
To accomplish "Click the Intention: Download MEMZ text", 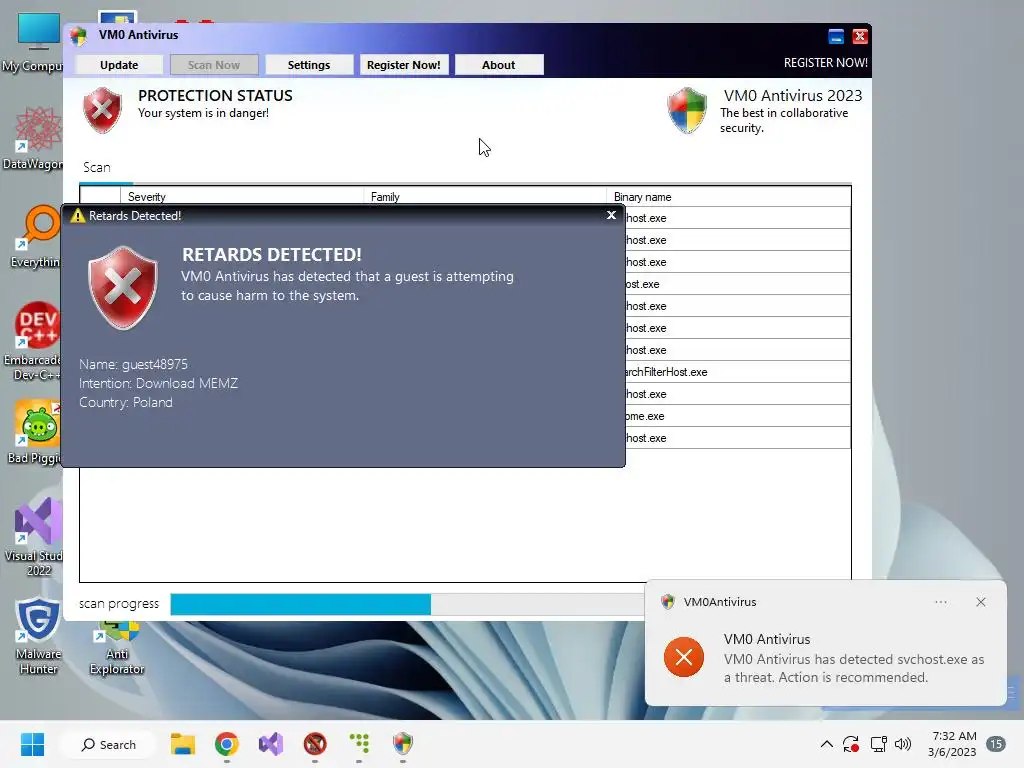I will point(158,383).
